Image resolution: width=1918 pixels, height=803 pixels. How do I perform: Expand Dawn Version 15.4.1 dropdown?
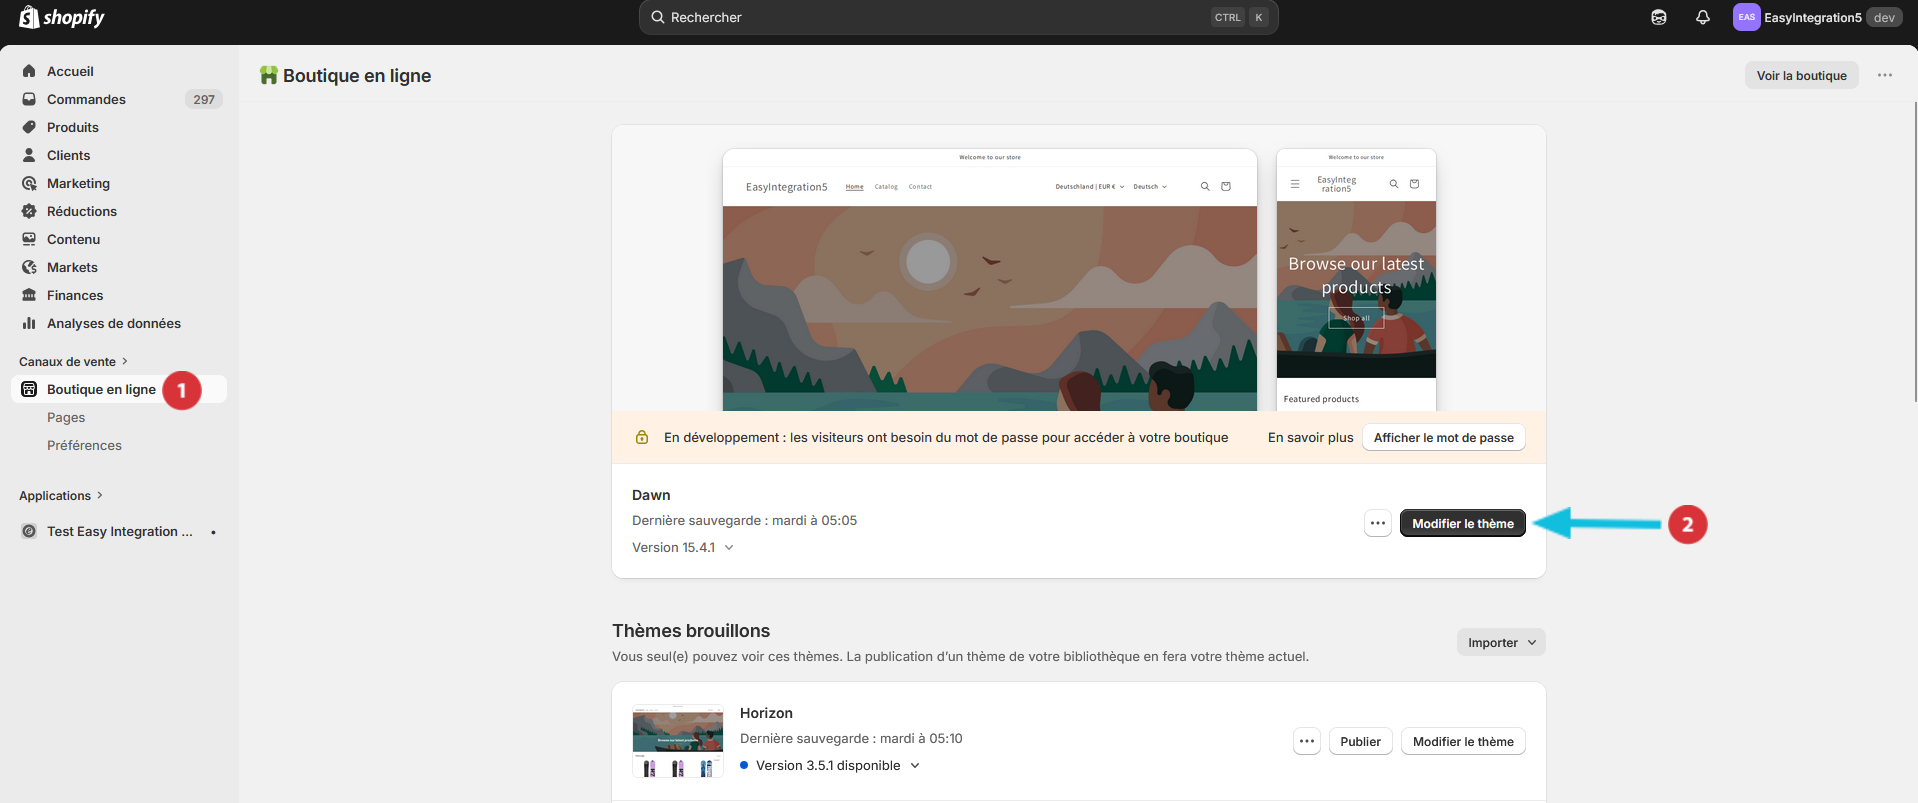(x=683, y=547)
